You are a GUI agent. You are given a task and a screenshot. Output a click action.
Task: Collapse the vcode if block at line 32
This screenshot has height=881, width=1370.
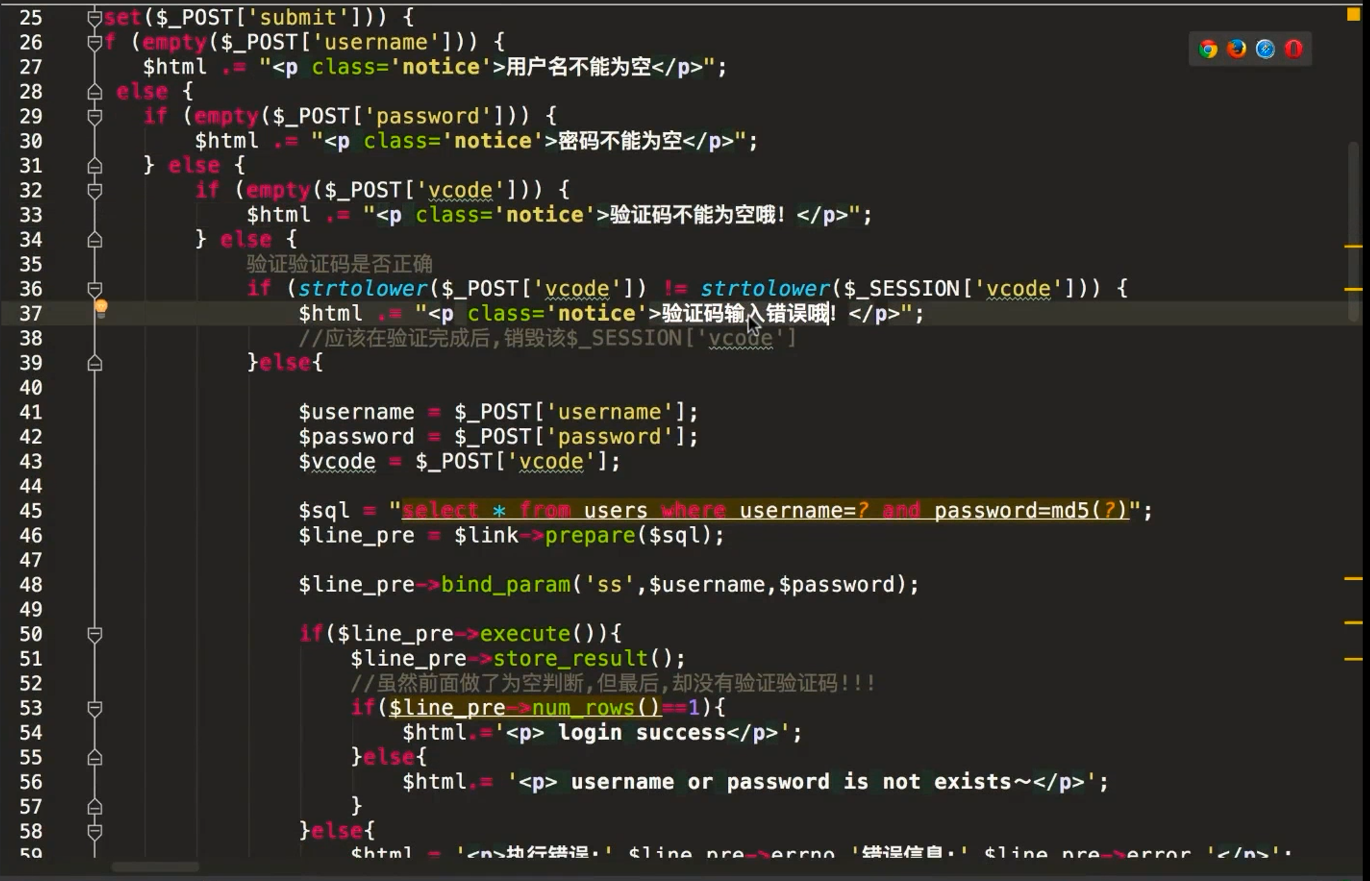click(95, 190)
